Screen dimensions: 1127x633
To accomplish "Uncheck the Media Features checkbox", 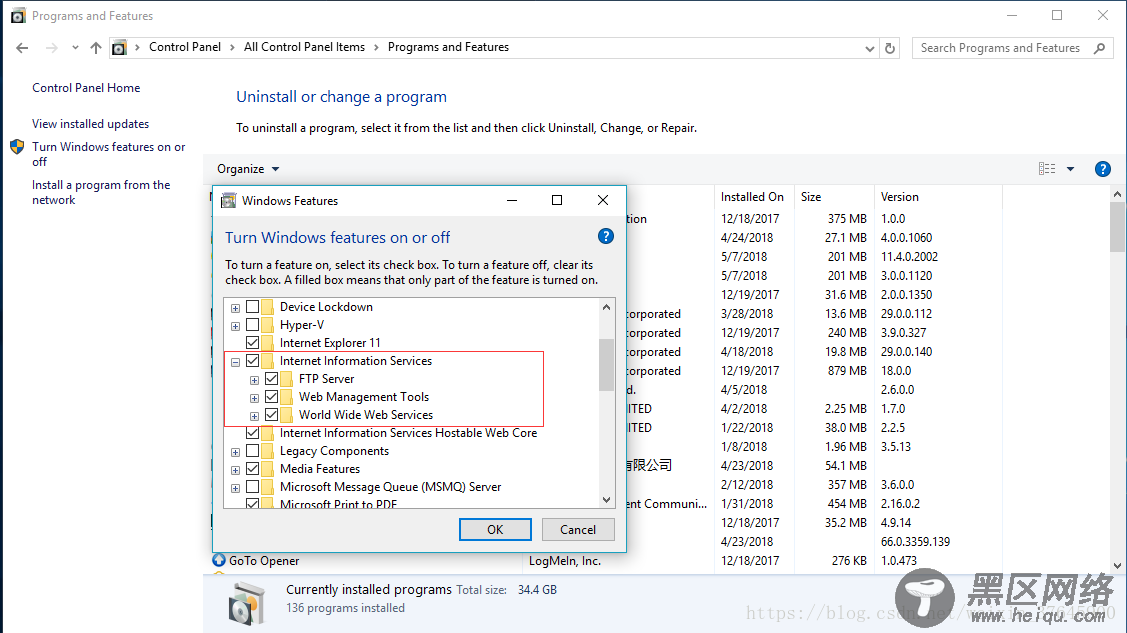I will [x=252, y=468].
